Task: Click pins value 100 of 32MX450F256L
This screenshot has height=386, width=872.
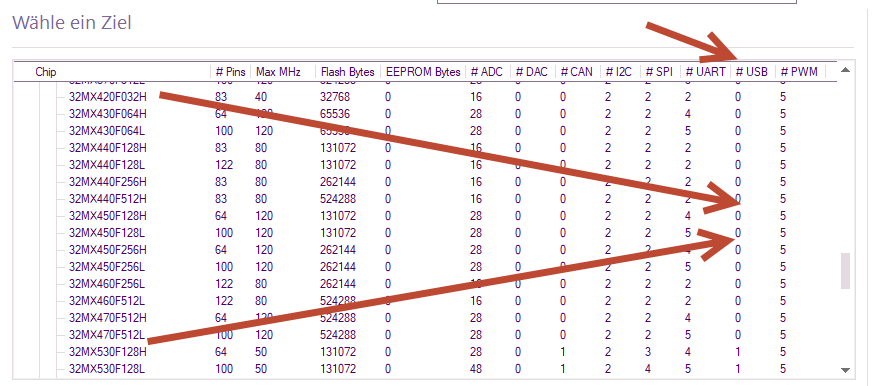Action: 224,266
